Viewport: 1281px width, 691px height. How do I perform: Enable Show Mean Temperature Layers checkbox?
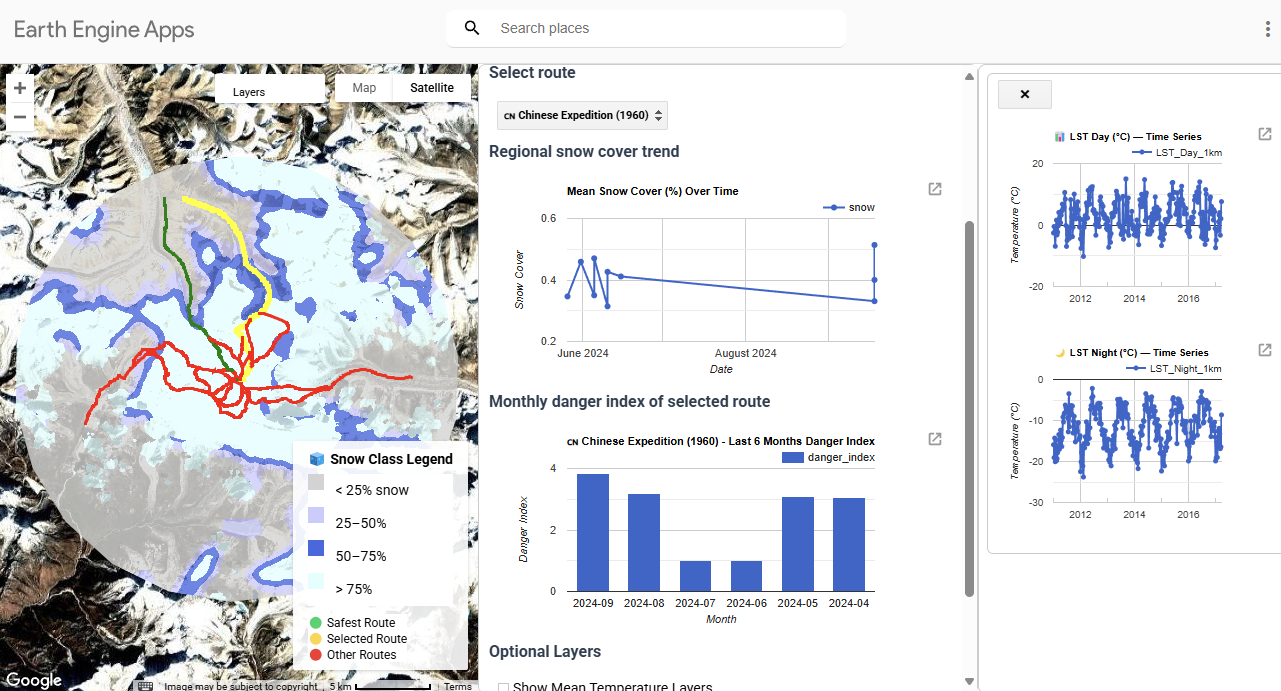pos(503,687)
